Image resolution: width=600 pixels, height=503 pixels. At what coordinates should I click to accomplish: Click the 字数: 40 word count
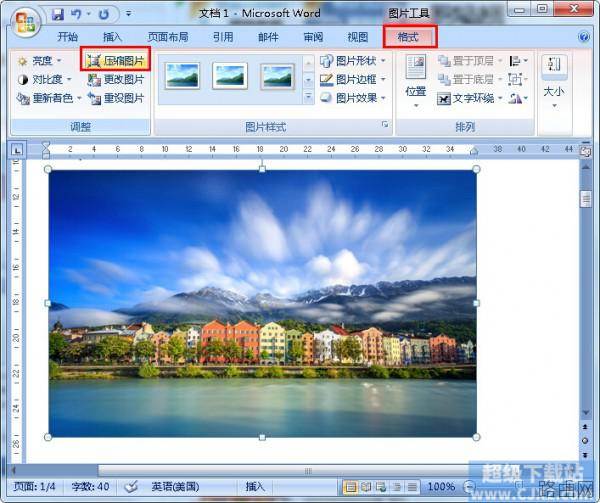[90, 487]
